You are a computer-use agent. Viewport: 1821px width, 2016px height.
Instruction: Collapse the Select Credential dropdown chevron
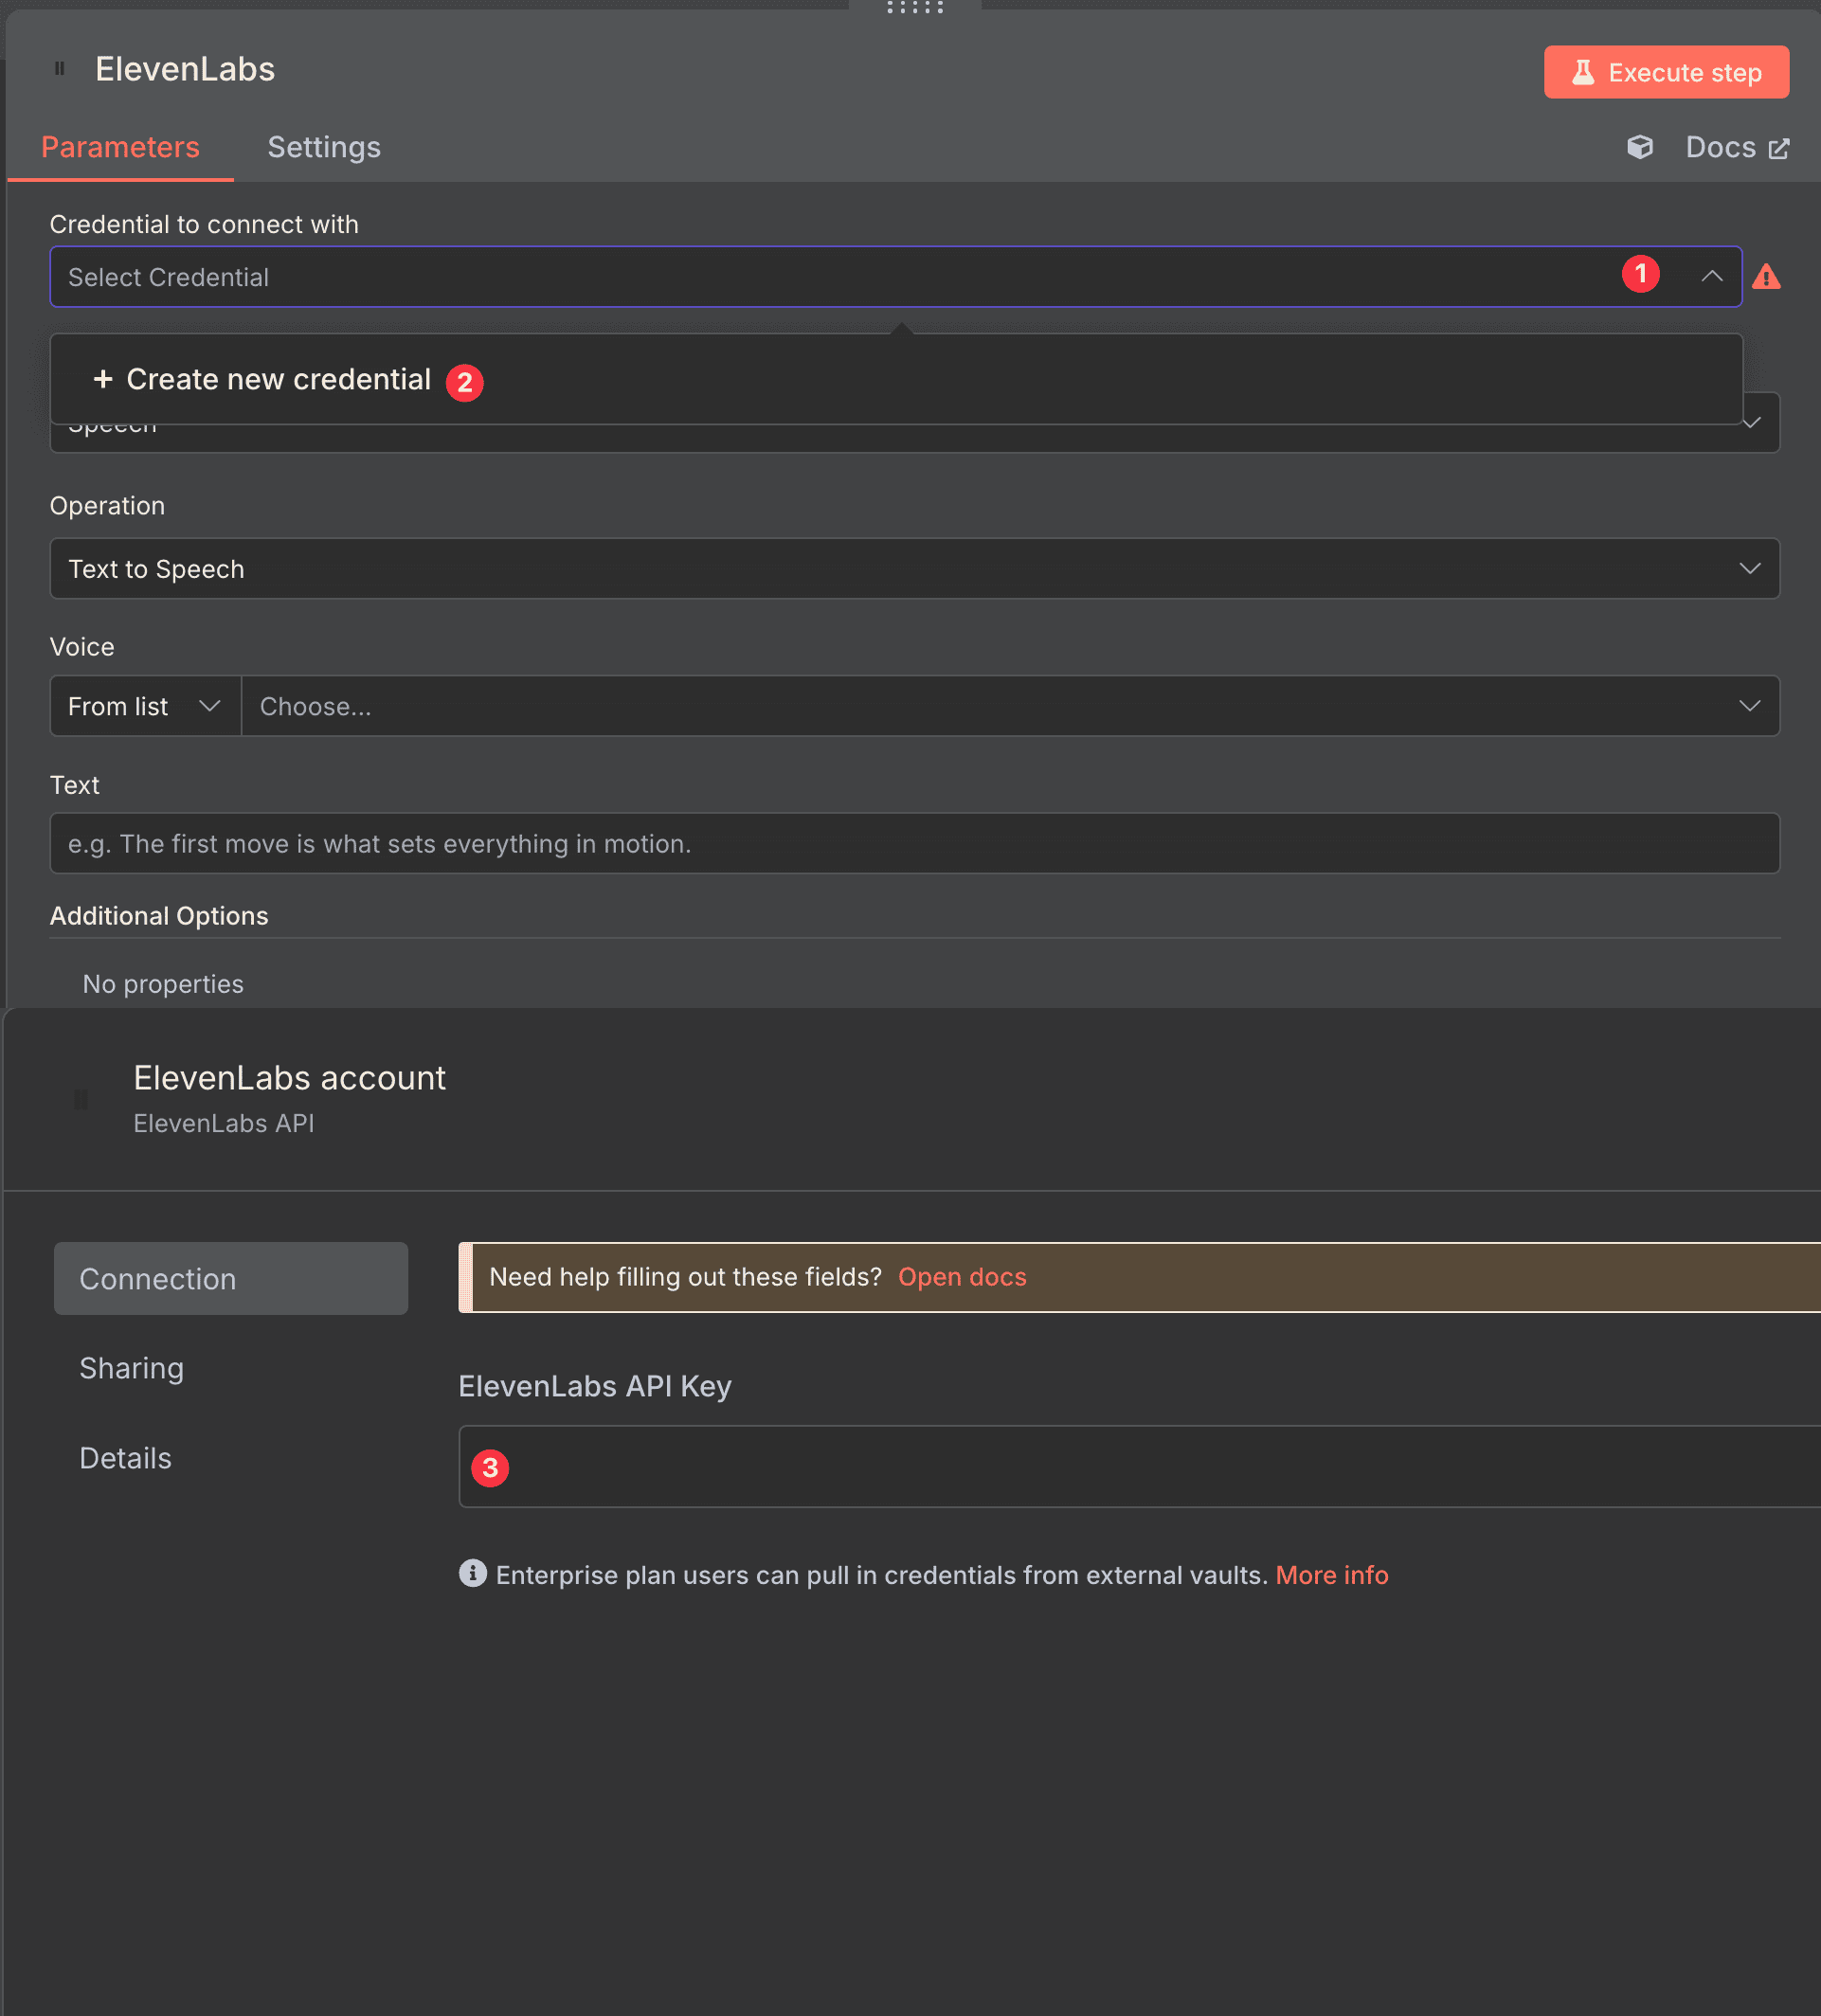point(1710,276)
